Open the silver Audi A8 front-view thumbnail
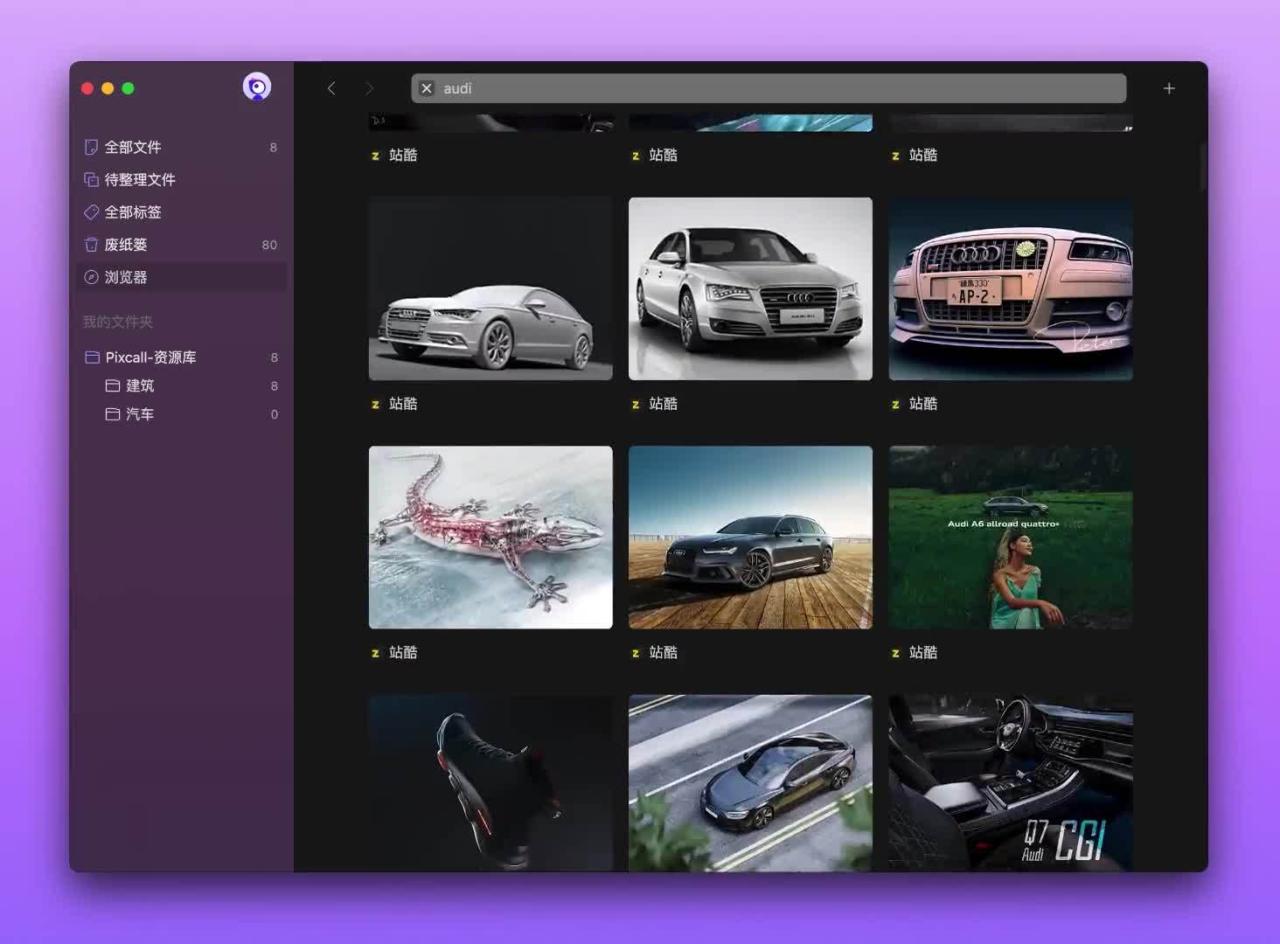1280x944 pixels. click(x=750, y=288)
